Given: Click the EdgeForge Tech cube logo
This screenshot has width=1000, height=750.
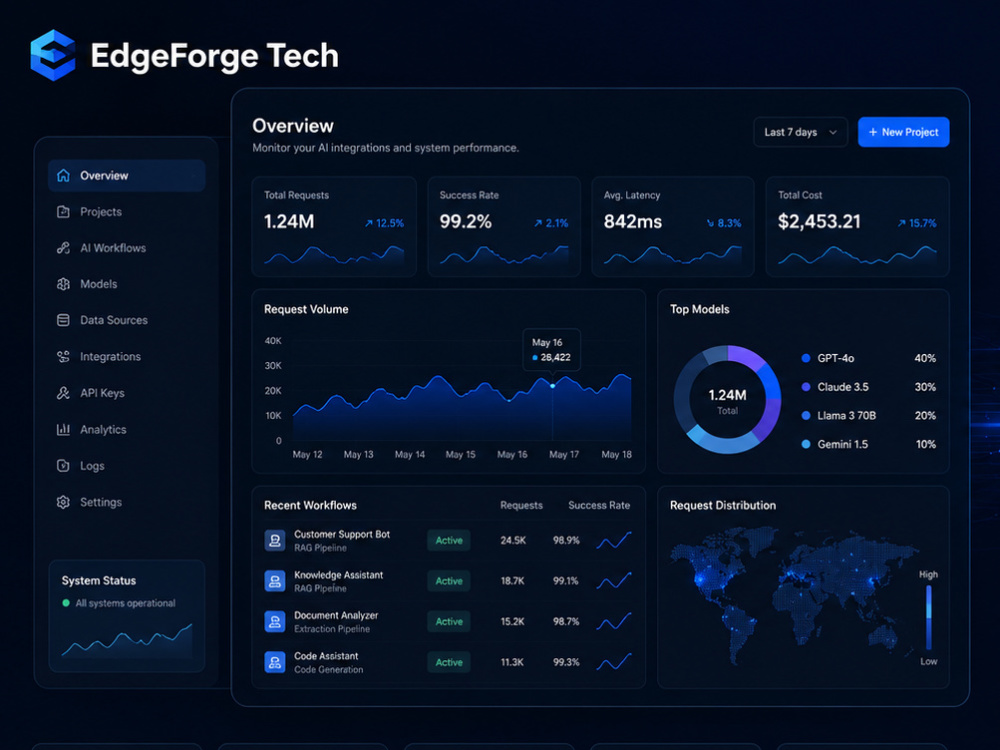Looking at the screenshot, I should (53, 55).
